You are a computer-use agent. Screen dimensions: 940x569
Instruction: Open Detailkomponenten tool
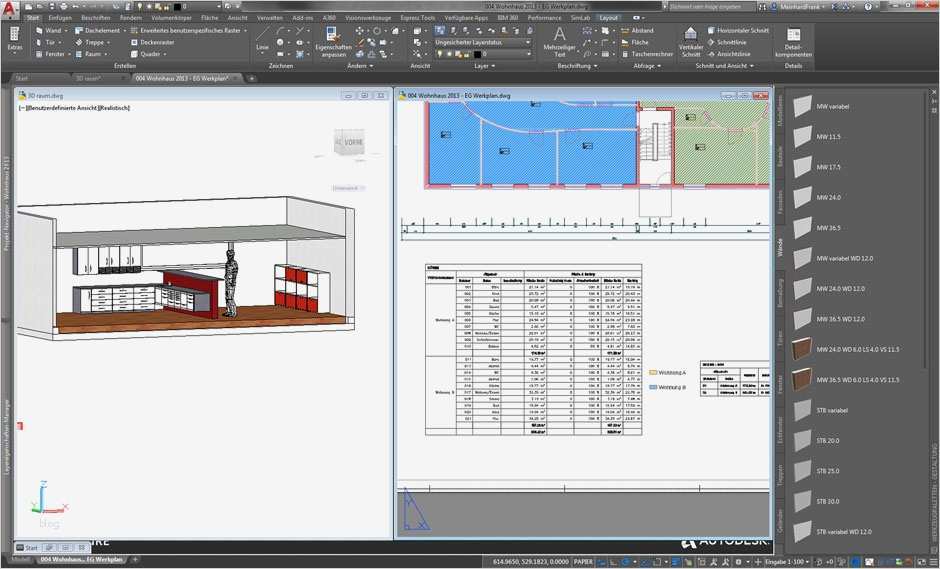793,40
